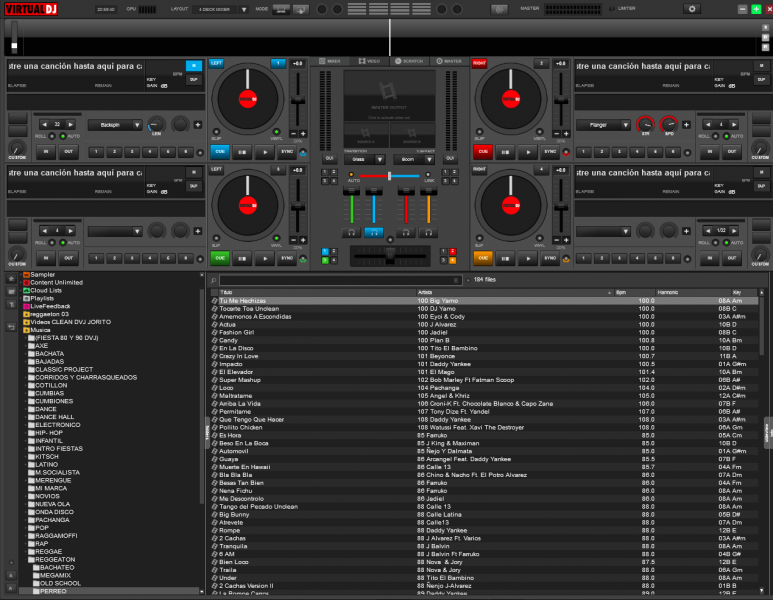The width and height of the screenshot is (773, 600).
Task: Click the deck 2 pitch plus button
Action: [x=566, y=134]
